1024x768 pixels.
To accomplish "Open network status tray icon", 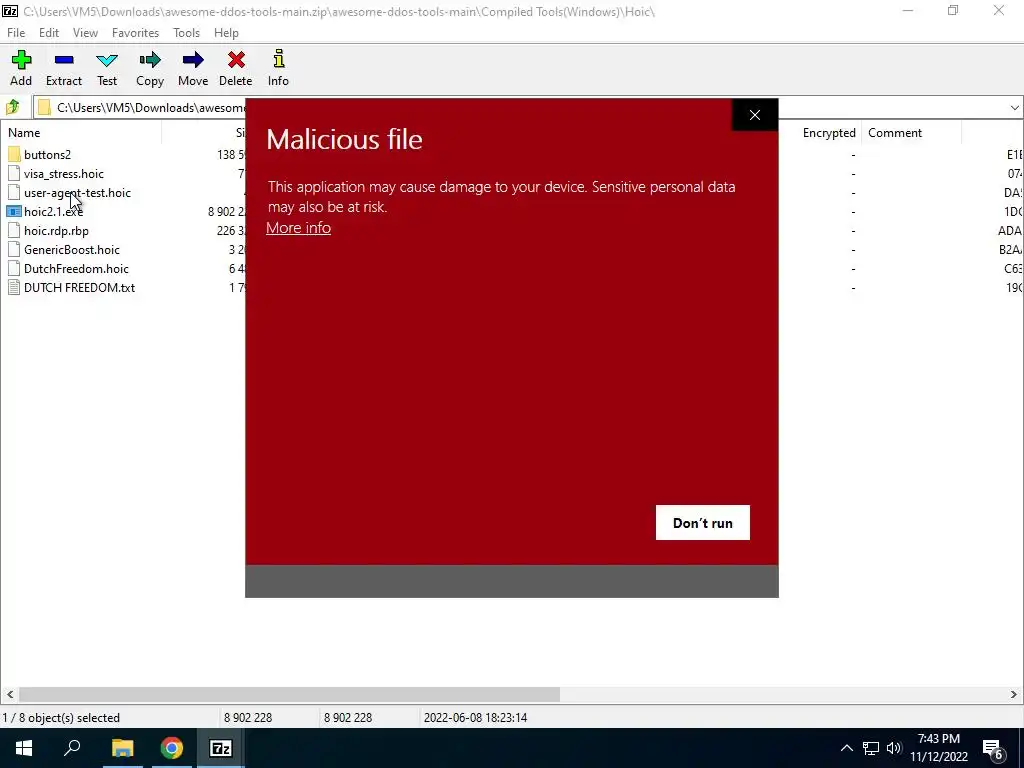I will (871, 748).
